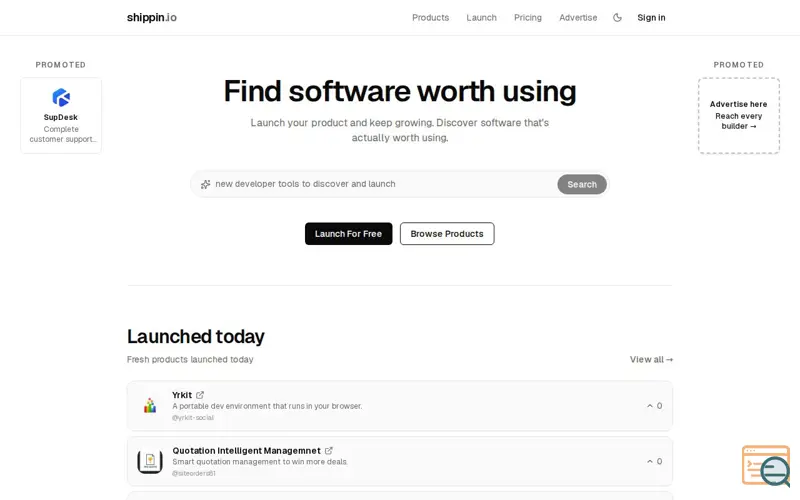Upvote the Yrkit product
Viewport: 800px width, 500px height.
click(x=654, y=406)
